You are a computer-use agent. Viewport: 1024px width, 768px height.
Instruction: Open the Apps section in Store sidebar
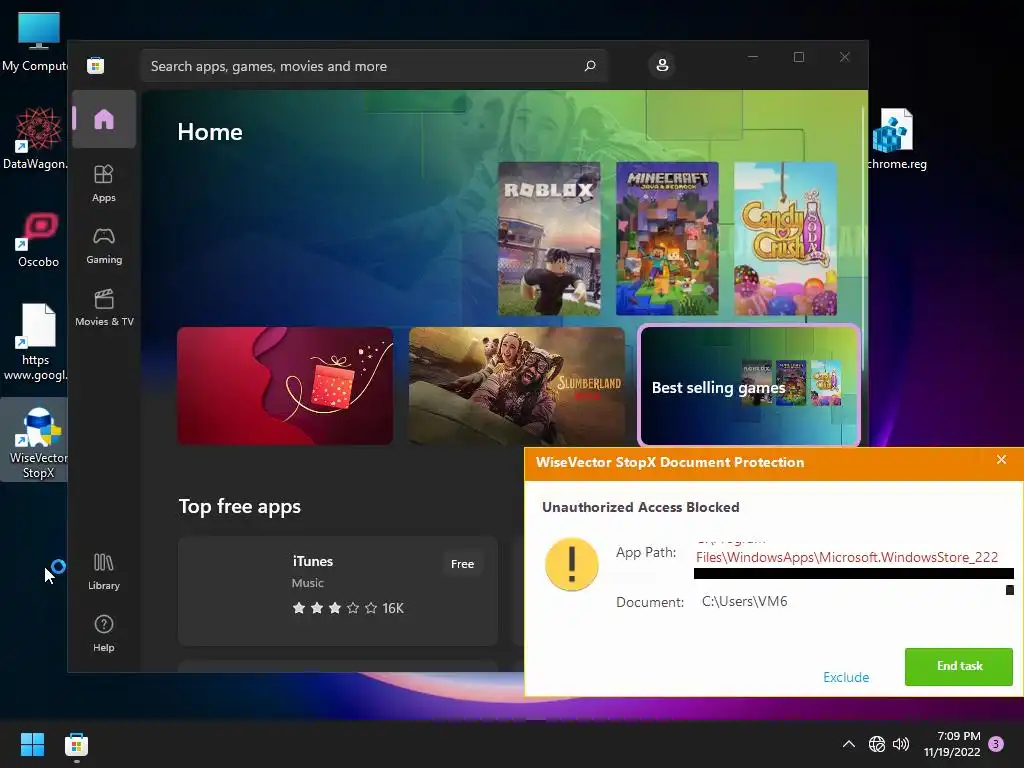(x=104, y=184)
